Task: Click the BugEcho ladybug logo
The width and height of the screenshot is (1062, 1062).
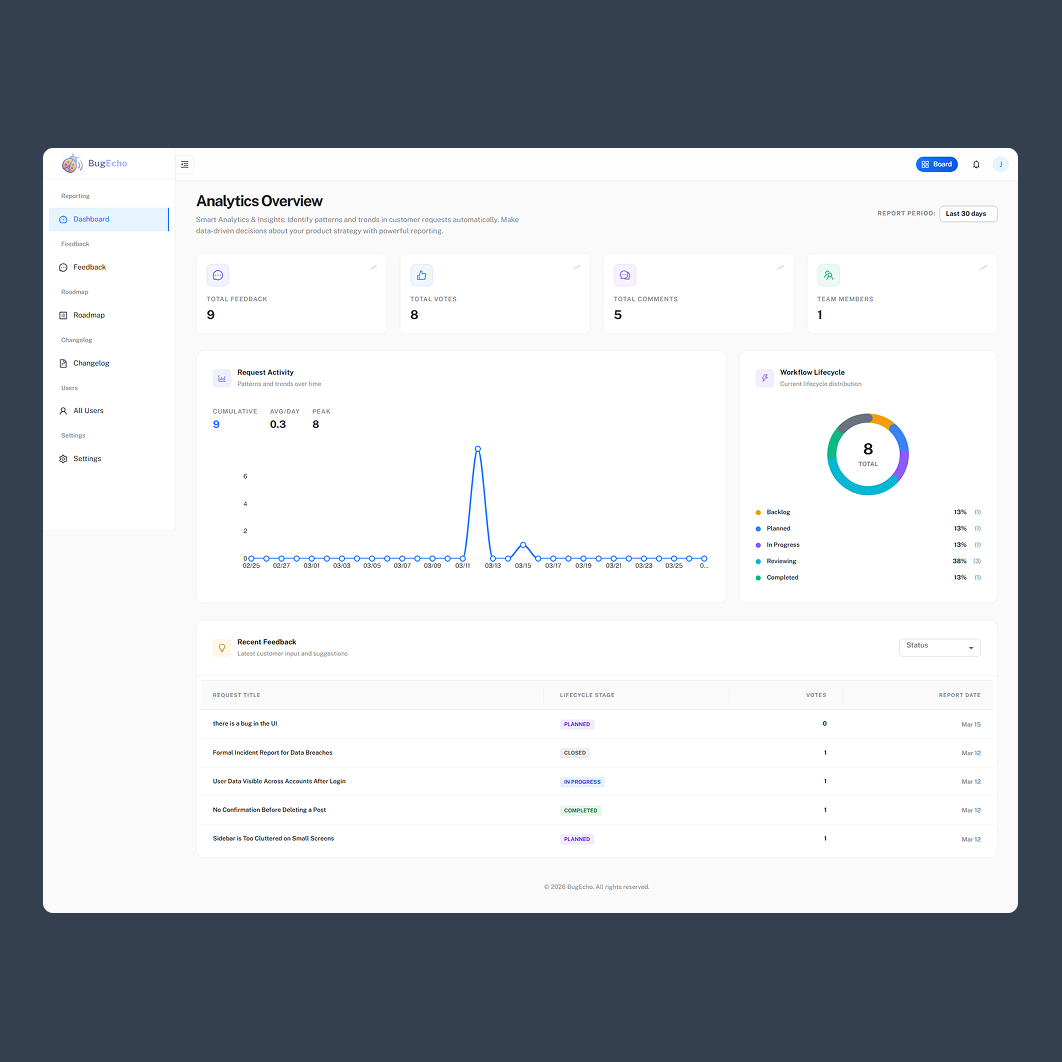Action: click(71, 163)
